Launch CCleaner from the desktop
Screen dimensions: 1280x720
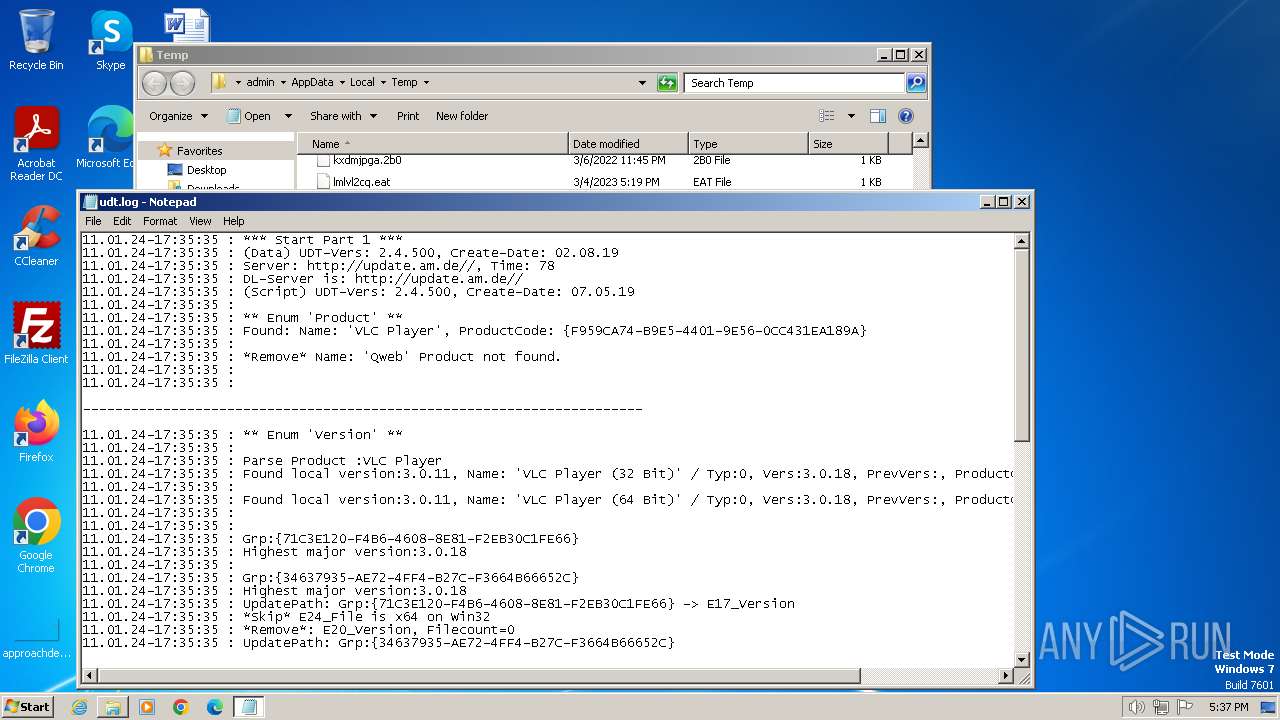[x=36, y=236]
